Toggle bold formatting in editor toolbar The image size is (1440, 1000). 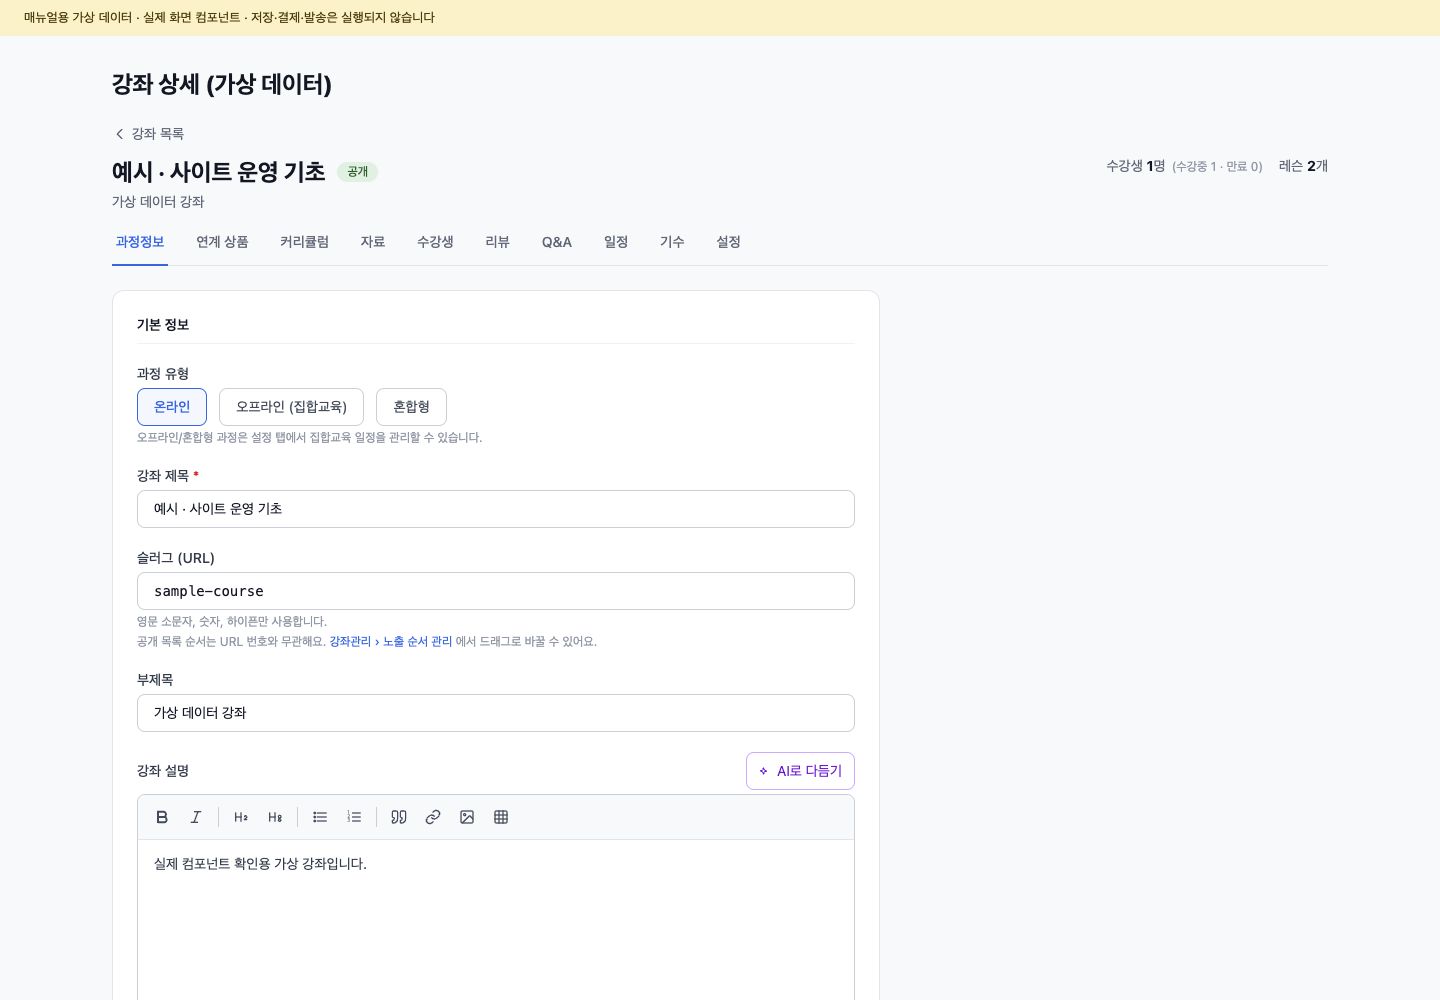(x=162, y=817)
